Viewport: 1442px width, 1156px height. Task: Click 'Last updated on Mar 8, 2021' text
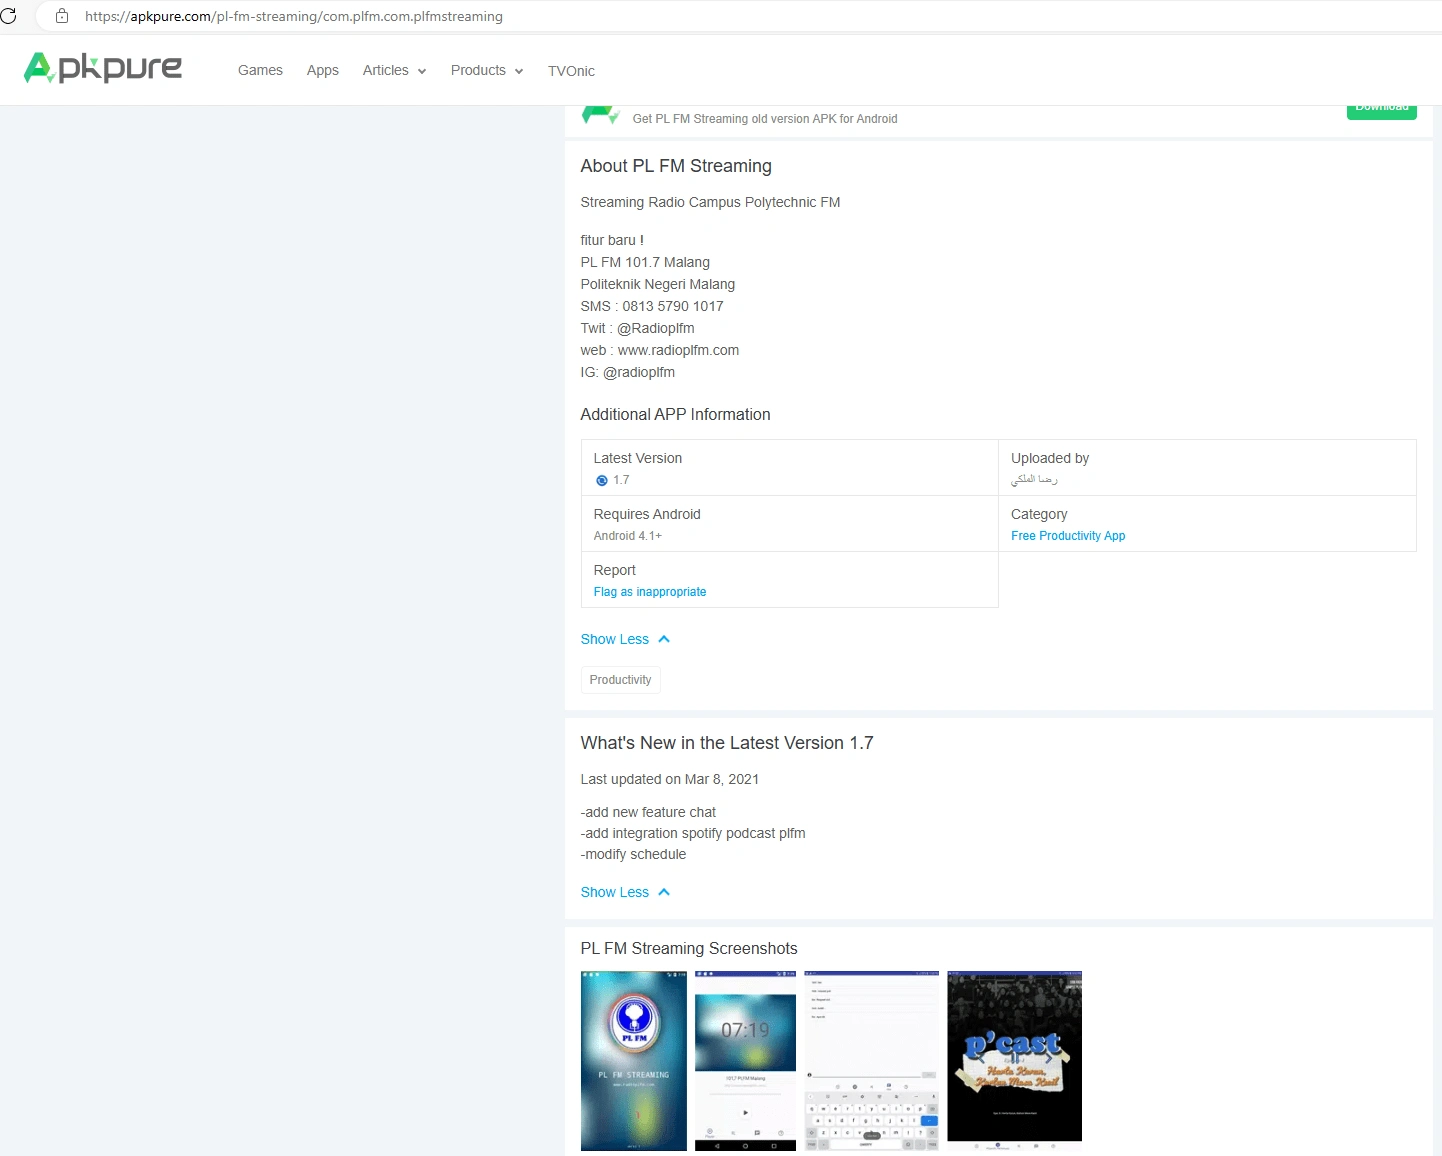[670, 779]
